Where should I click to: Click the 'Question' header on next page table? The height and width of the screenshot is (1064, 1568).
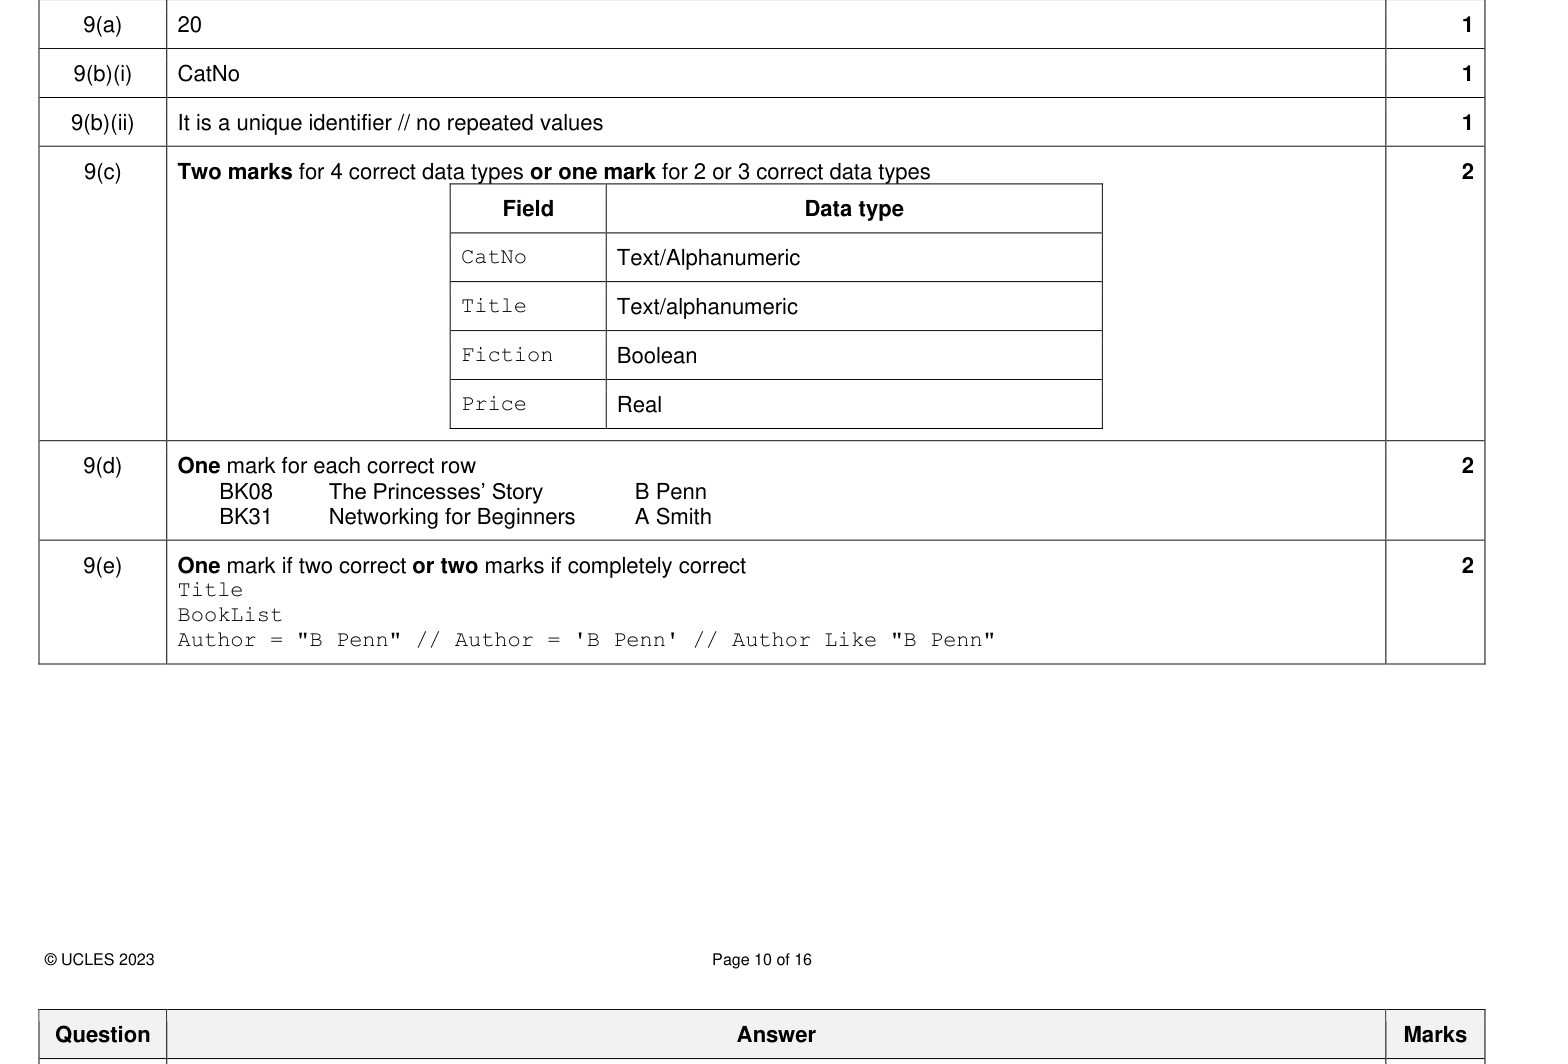[x=103, y=1035]
